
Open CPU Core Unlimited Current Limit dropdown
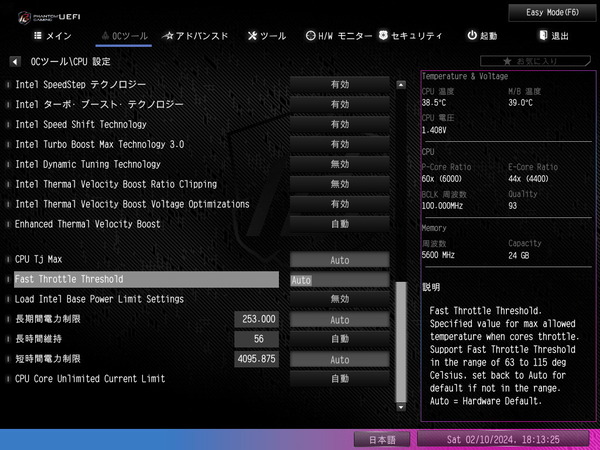(339, 379)
